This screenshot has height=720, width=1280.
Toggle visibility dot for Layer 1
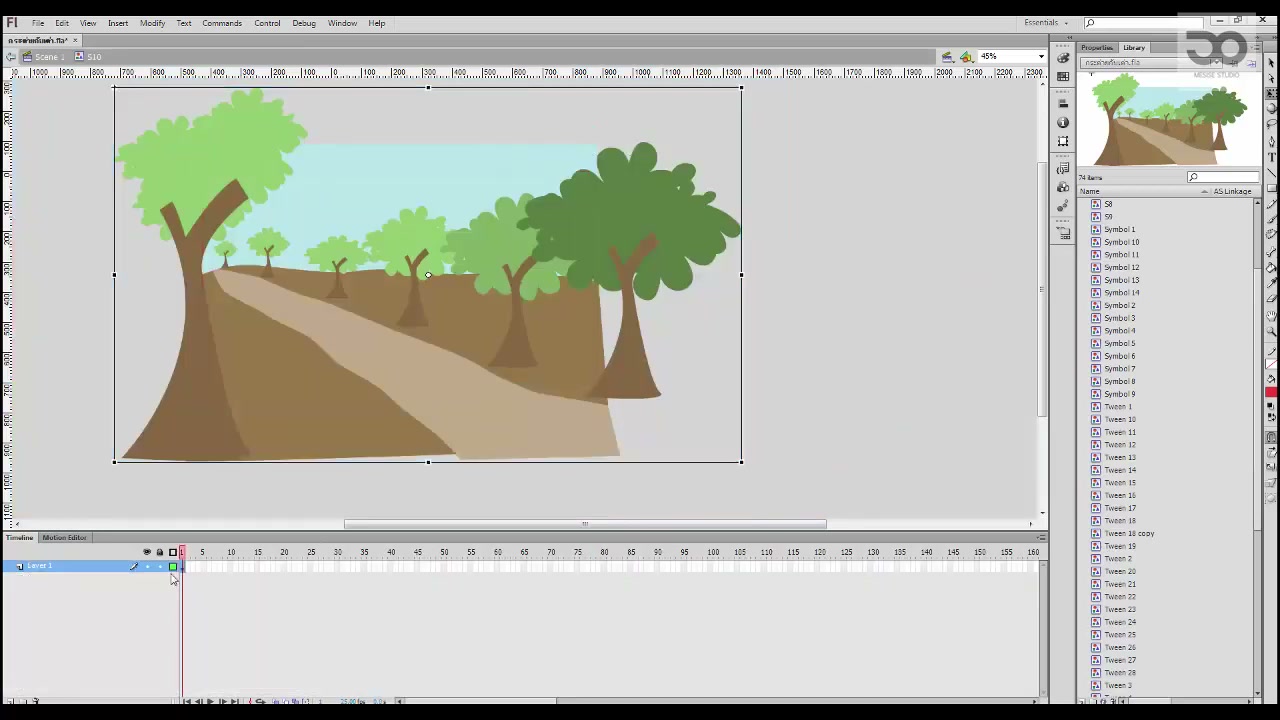[x=147, y=567]
